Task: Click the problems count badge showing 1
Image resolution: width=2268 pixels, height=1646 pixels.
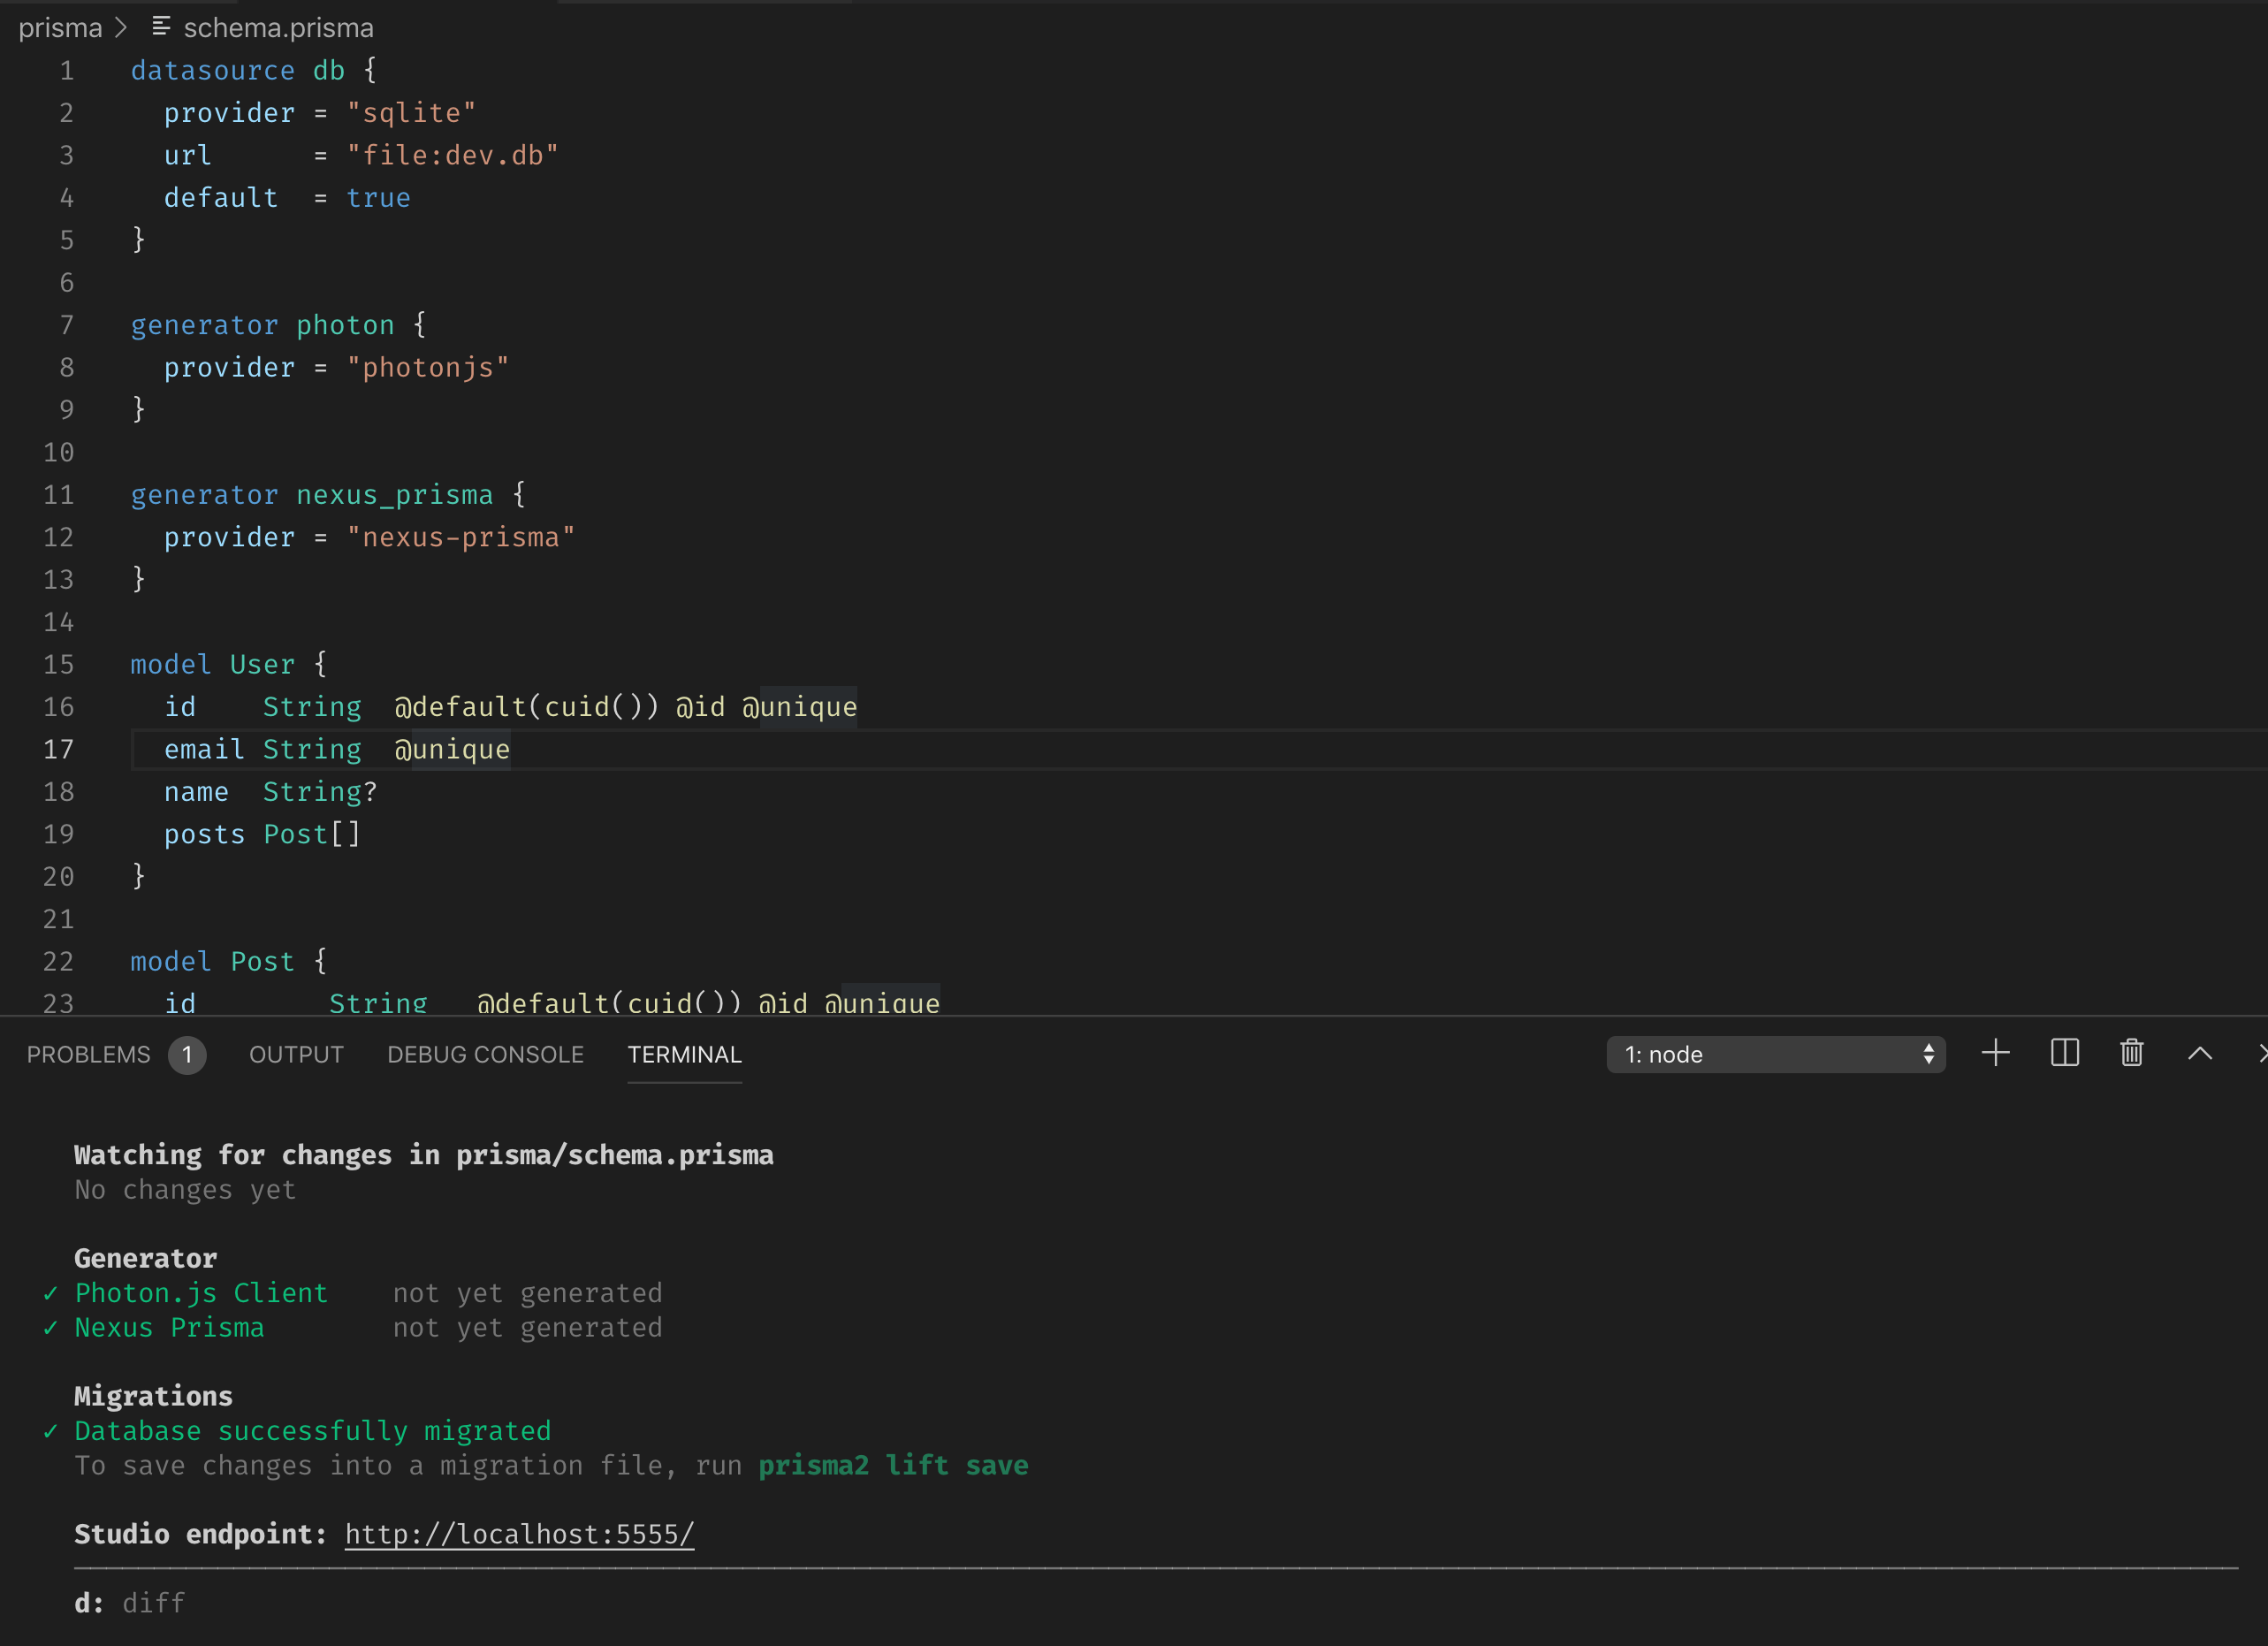Action: click(187, 1055)
